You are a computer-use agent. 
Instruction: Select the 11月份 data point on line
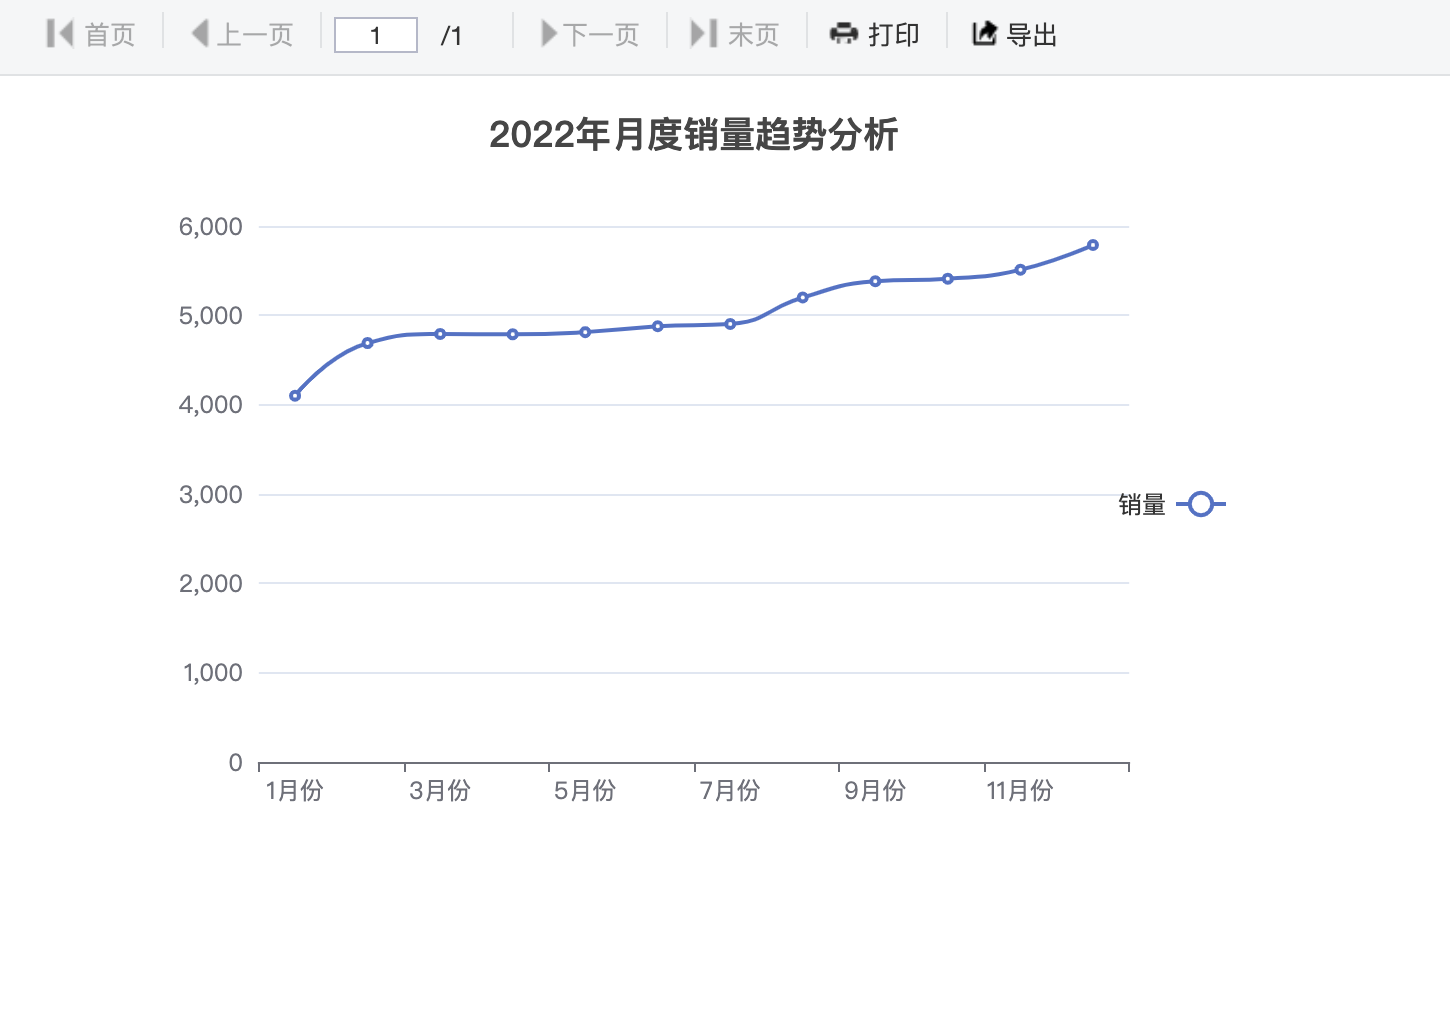pos(1020,270)
